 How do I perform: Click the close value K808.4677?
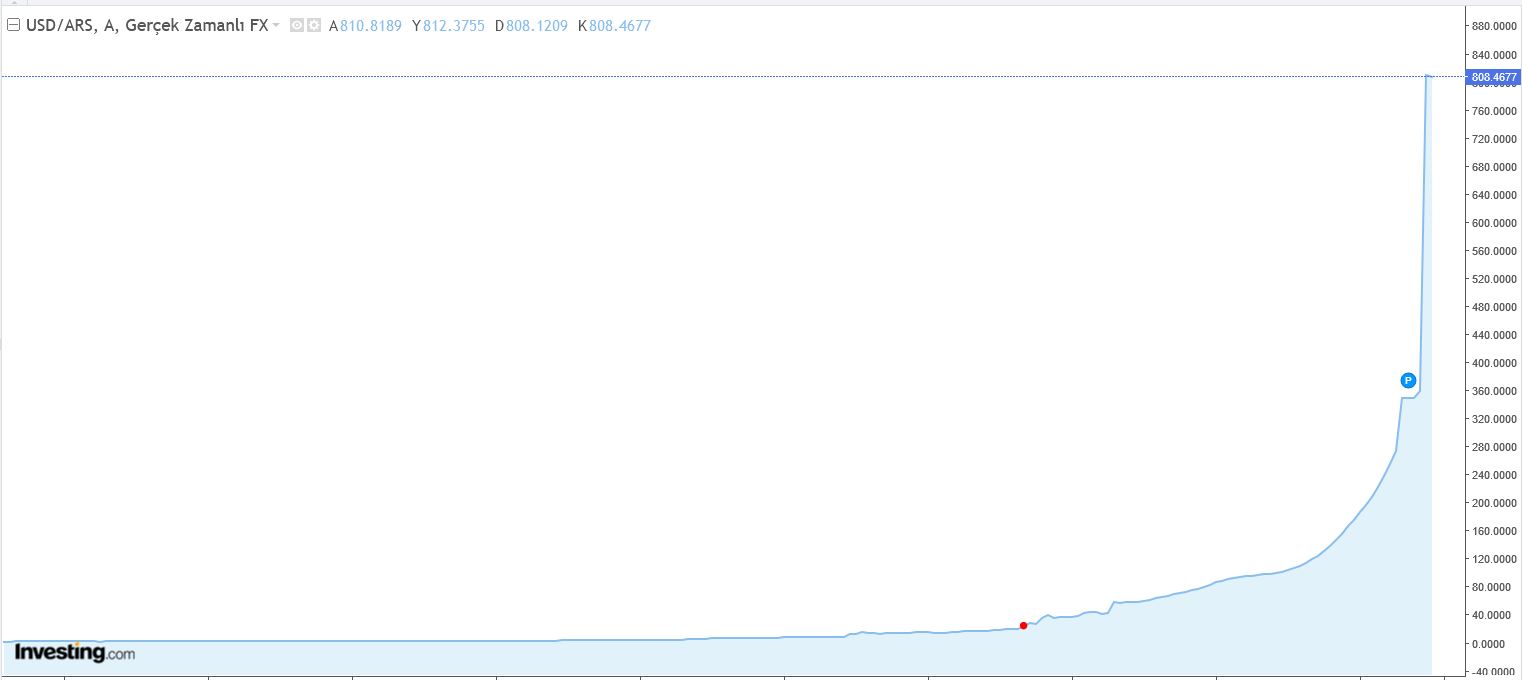point(614,26)
